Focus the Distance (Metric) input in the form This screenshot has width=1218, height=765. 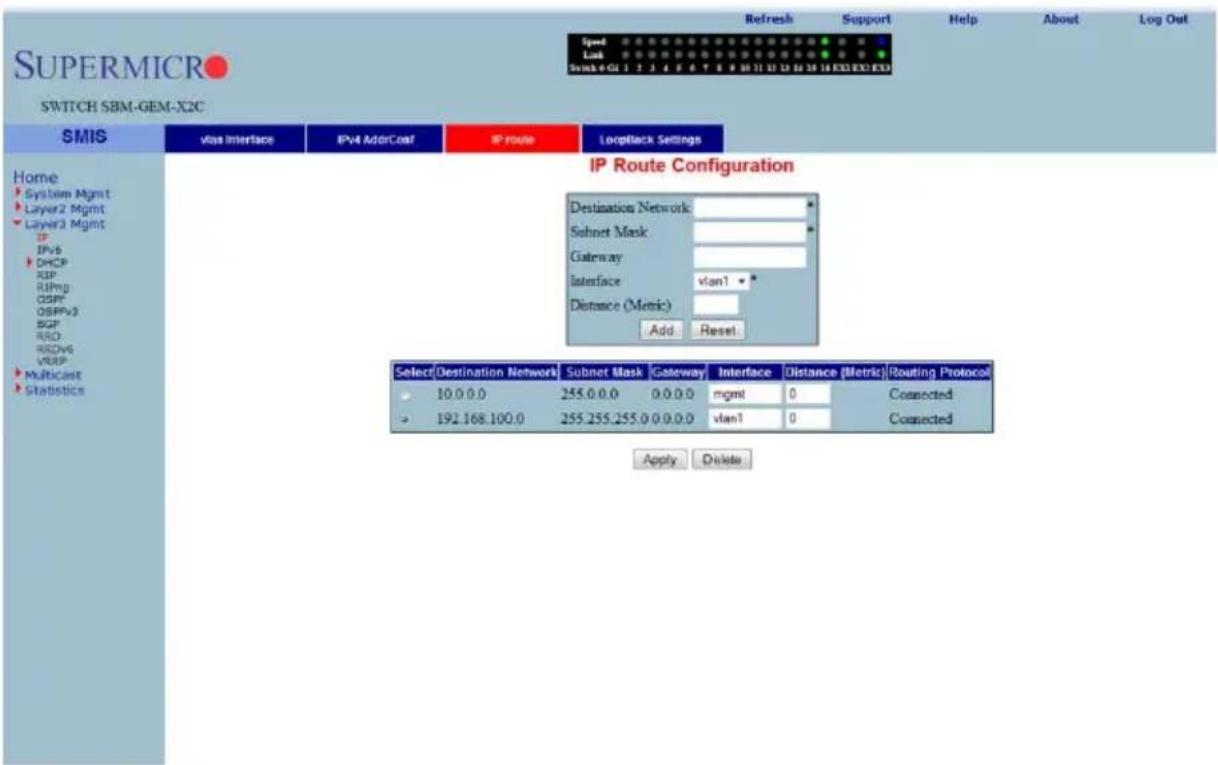[x=716, y=304]
